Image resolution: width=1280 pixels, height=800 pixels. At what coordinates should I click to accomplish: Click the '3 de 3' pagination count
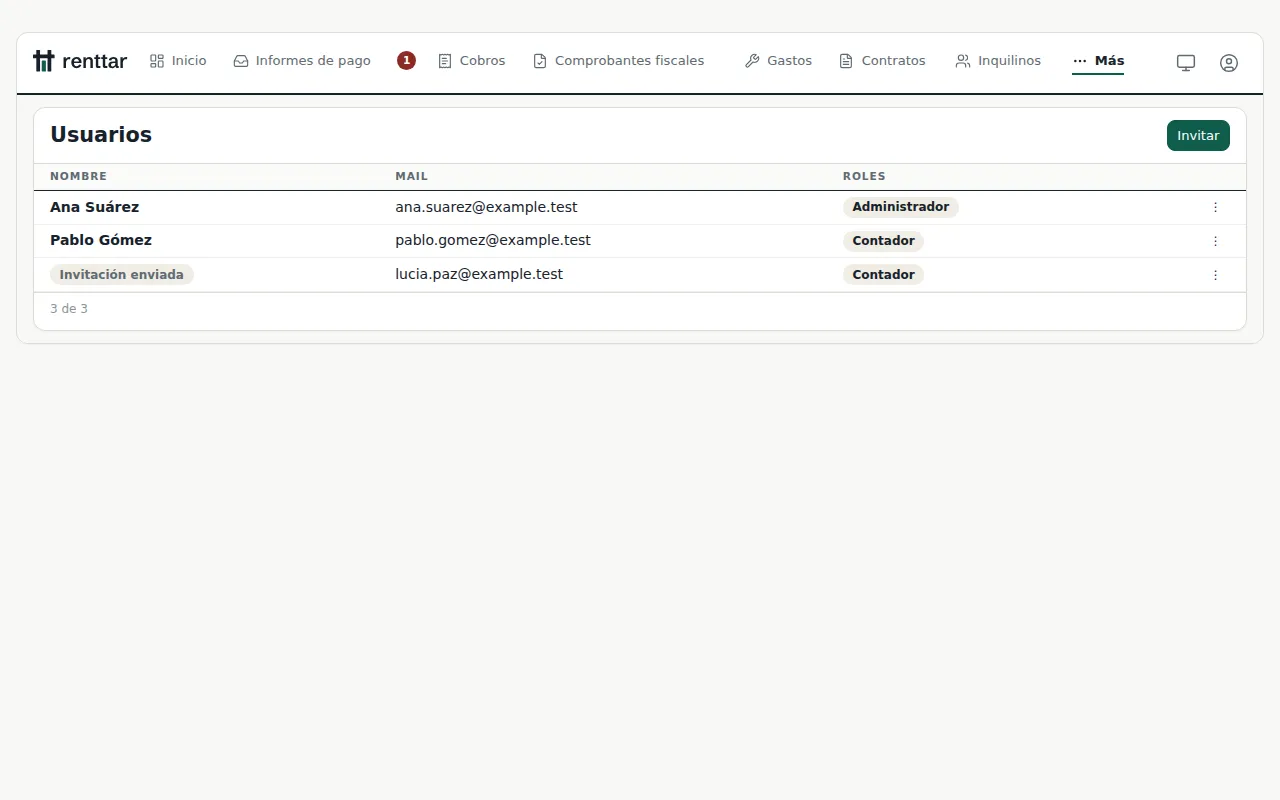pyautogui.click(x=69, y=309)
